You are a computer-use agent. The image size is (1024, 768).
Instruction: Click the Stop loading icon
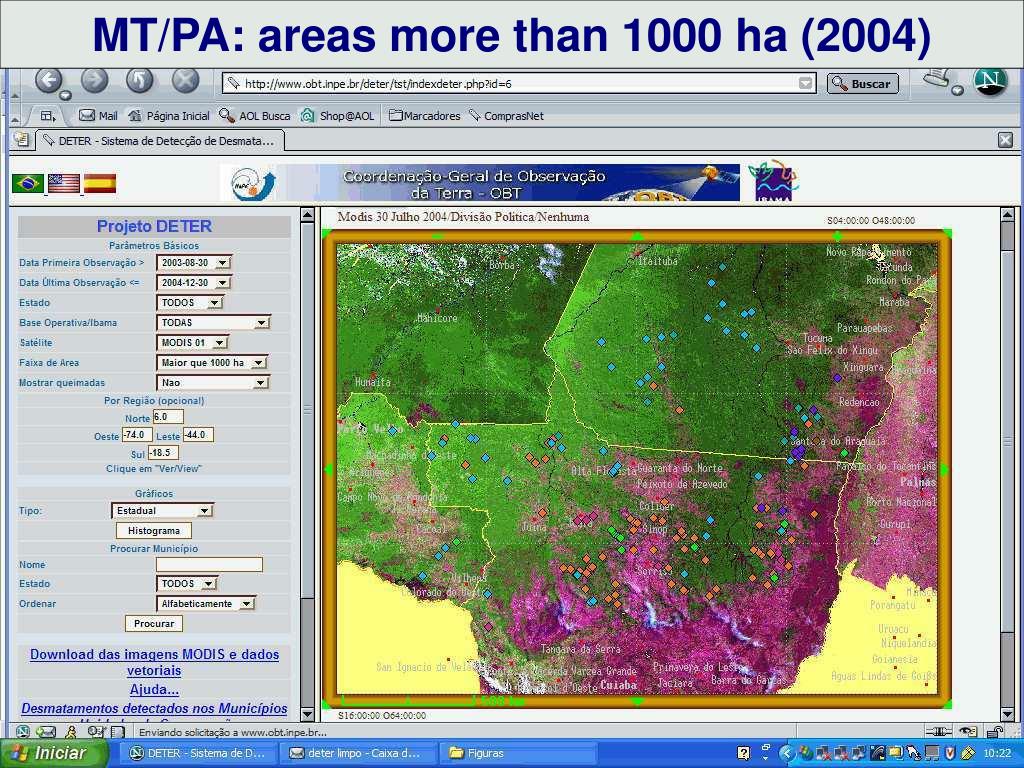point(185,81)
